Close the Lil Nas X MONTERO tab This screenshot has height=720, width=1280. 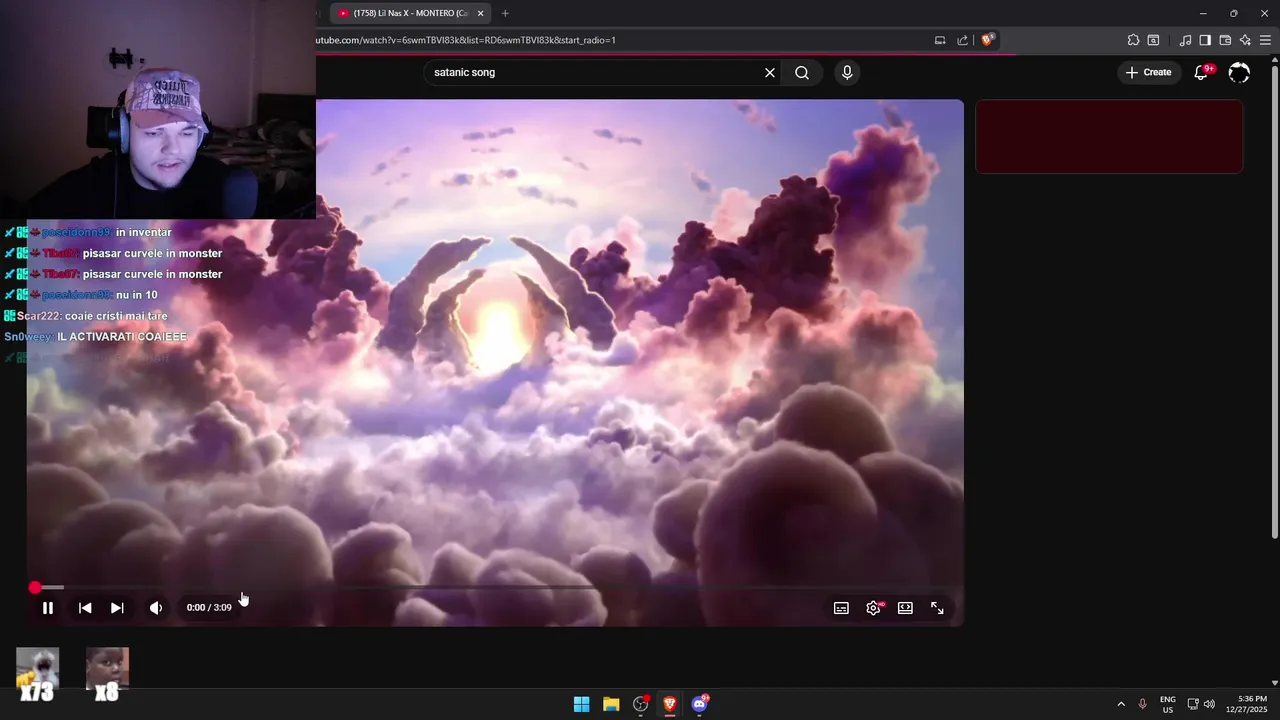pyautogui.click(x=481, y=13)
